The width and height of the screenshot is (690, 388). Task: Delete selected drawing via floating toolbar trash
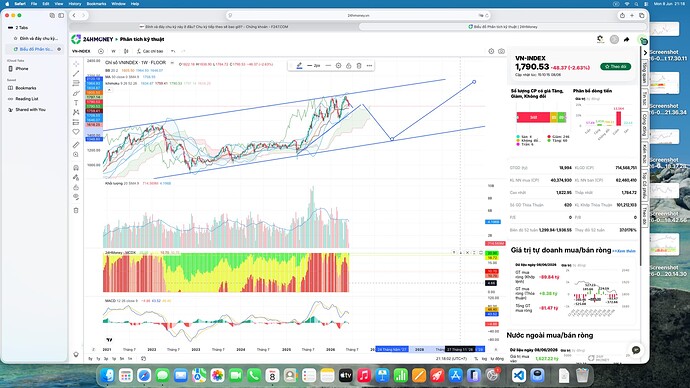(x=359, y=66)
